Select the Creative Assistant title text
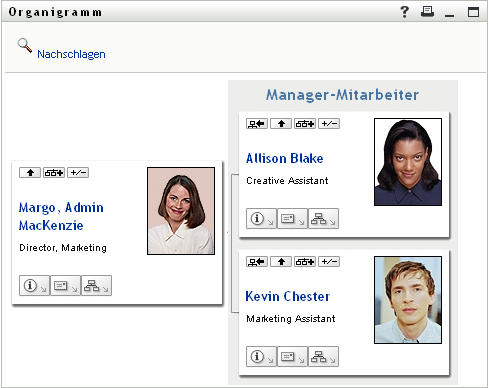 click(287, 181)
